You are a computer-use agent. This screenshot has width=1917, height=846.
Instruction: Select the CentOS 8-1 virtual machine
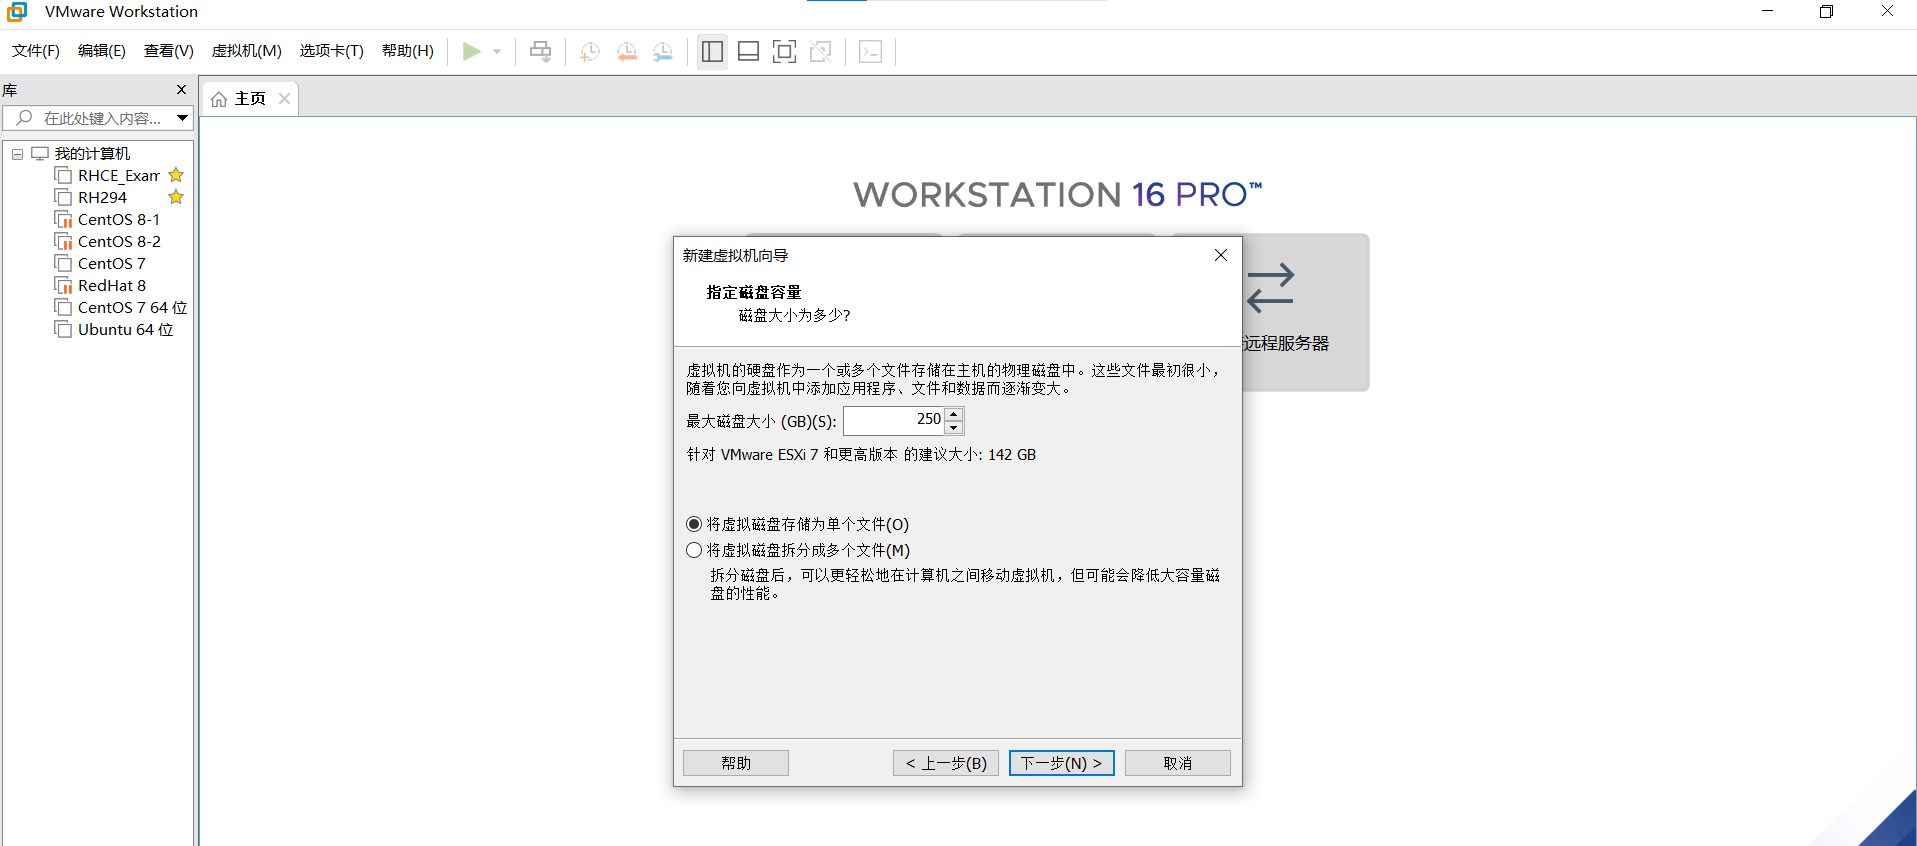click(x=118, y=219)
